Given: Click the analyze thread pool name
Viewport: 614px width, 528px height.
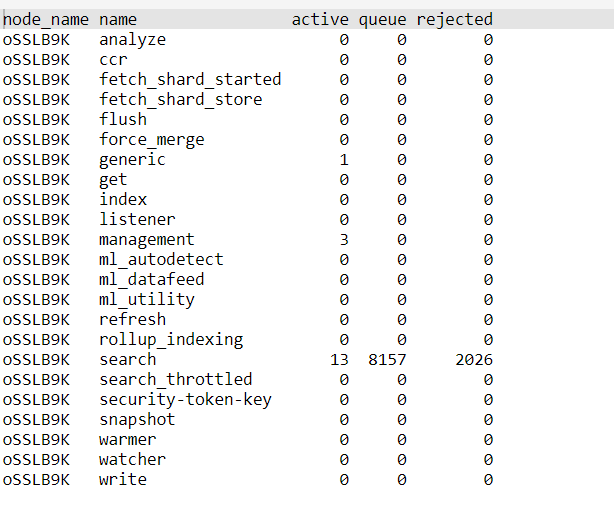Looking at the screenshot, I should 132,40.
